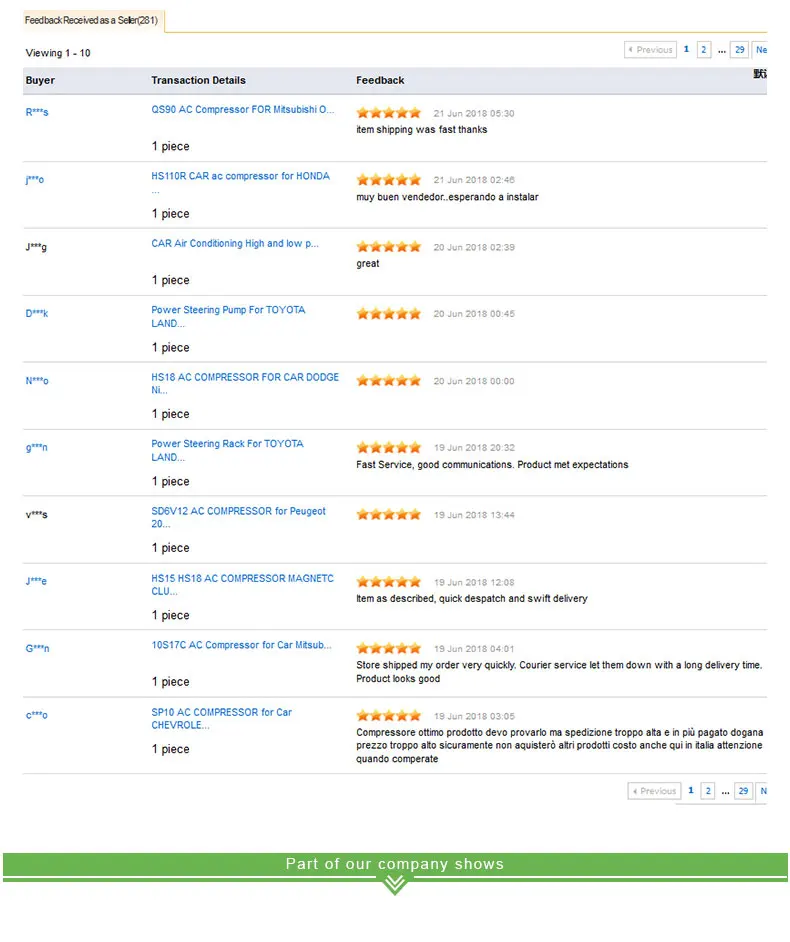The height and width of the screenshot is (942, 790).
Task: Open buyer N***o profile
Action: 37,380
